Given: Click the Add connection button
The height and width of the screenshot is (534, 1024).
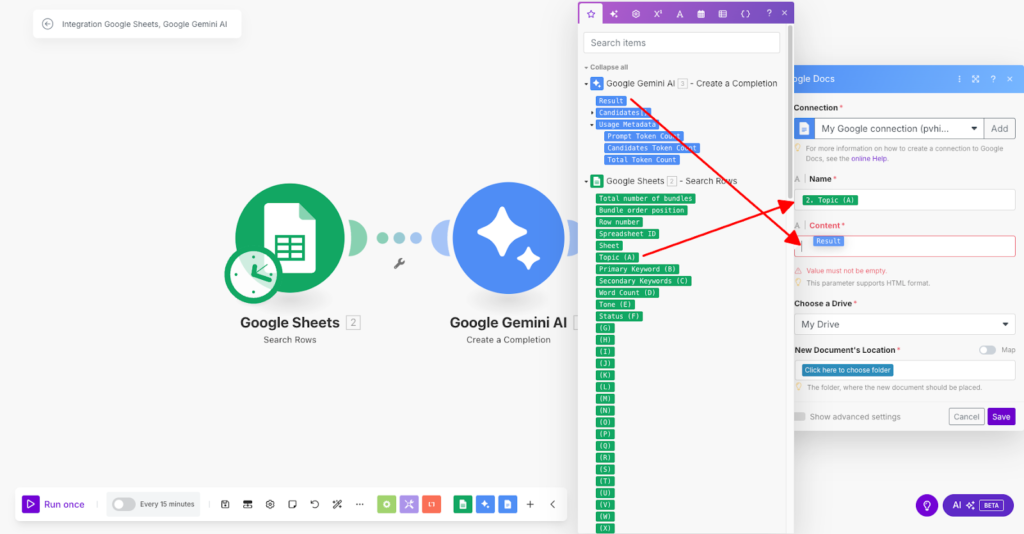Looking at the screenshot, I should click(999, 129).
